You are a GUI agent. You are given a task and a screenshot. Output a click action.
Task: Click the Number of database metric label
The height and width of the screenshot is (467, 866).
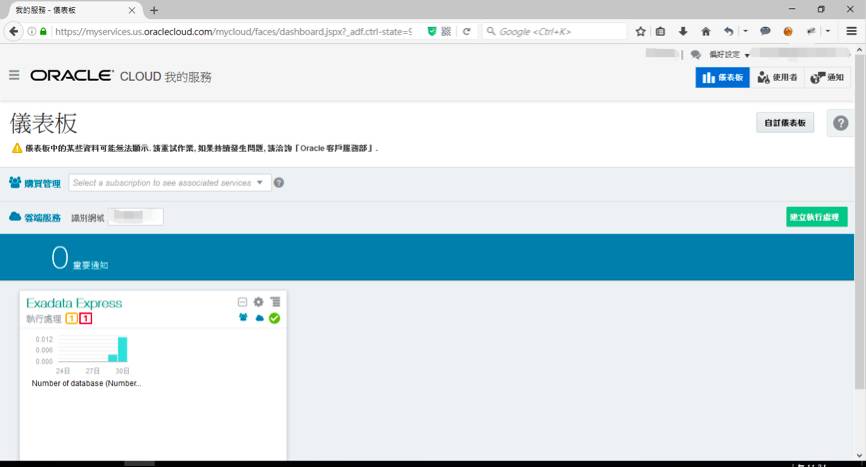(x=86, y=383)
